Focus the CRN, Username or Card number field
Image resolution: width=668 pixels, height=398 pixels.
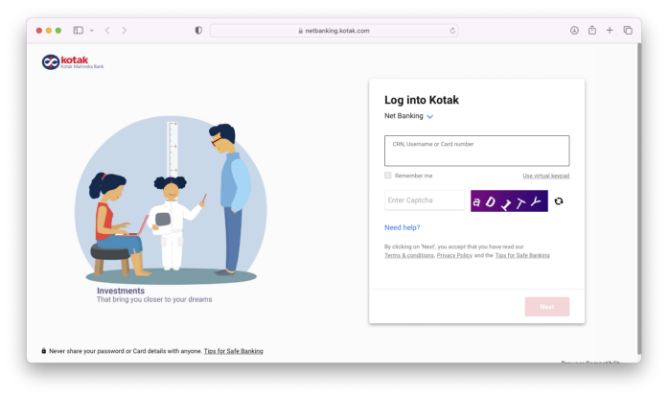(477, 151)
